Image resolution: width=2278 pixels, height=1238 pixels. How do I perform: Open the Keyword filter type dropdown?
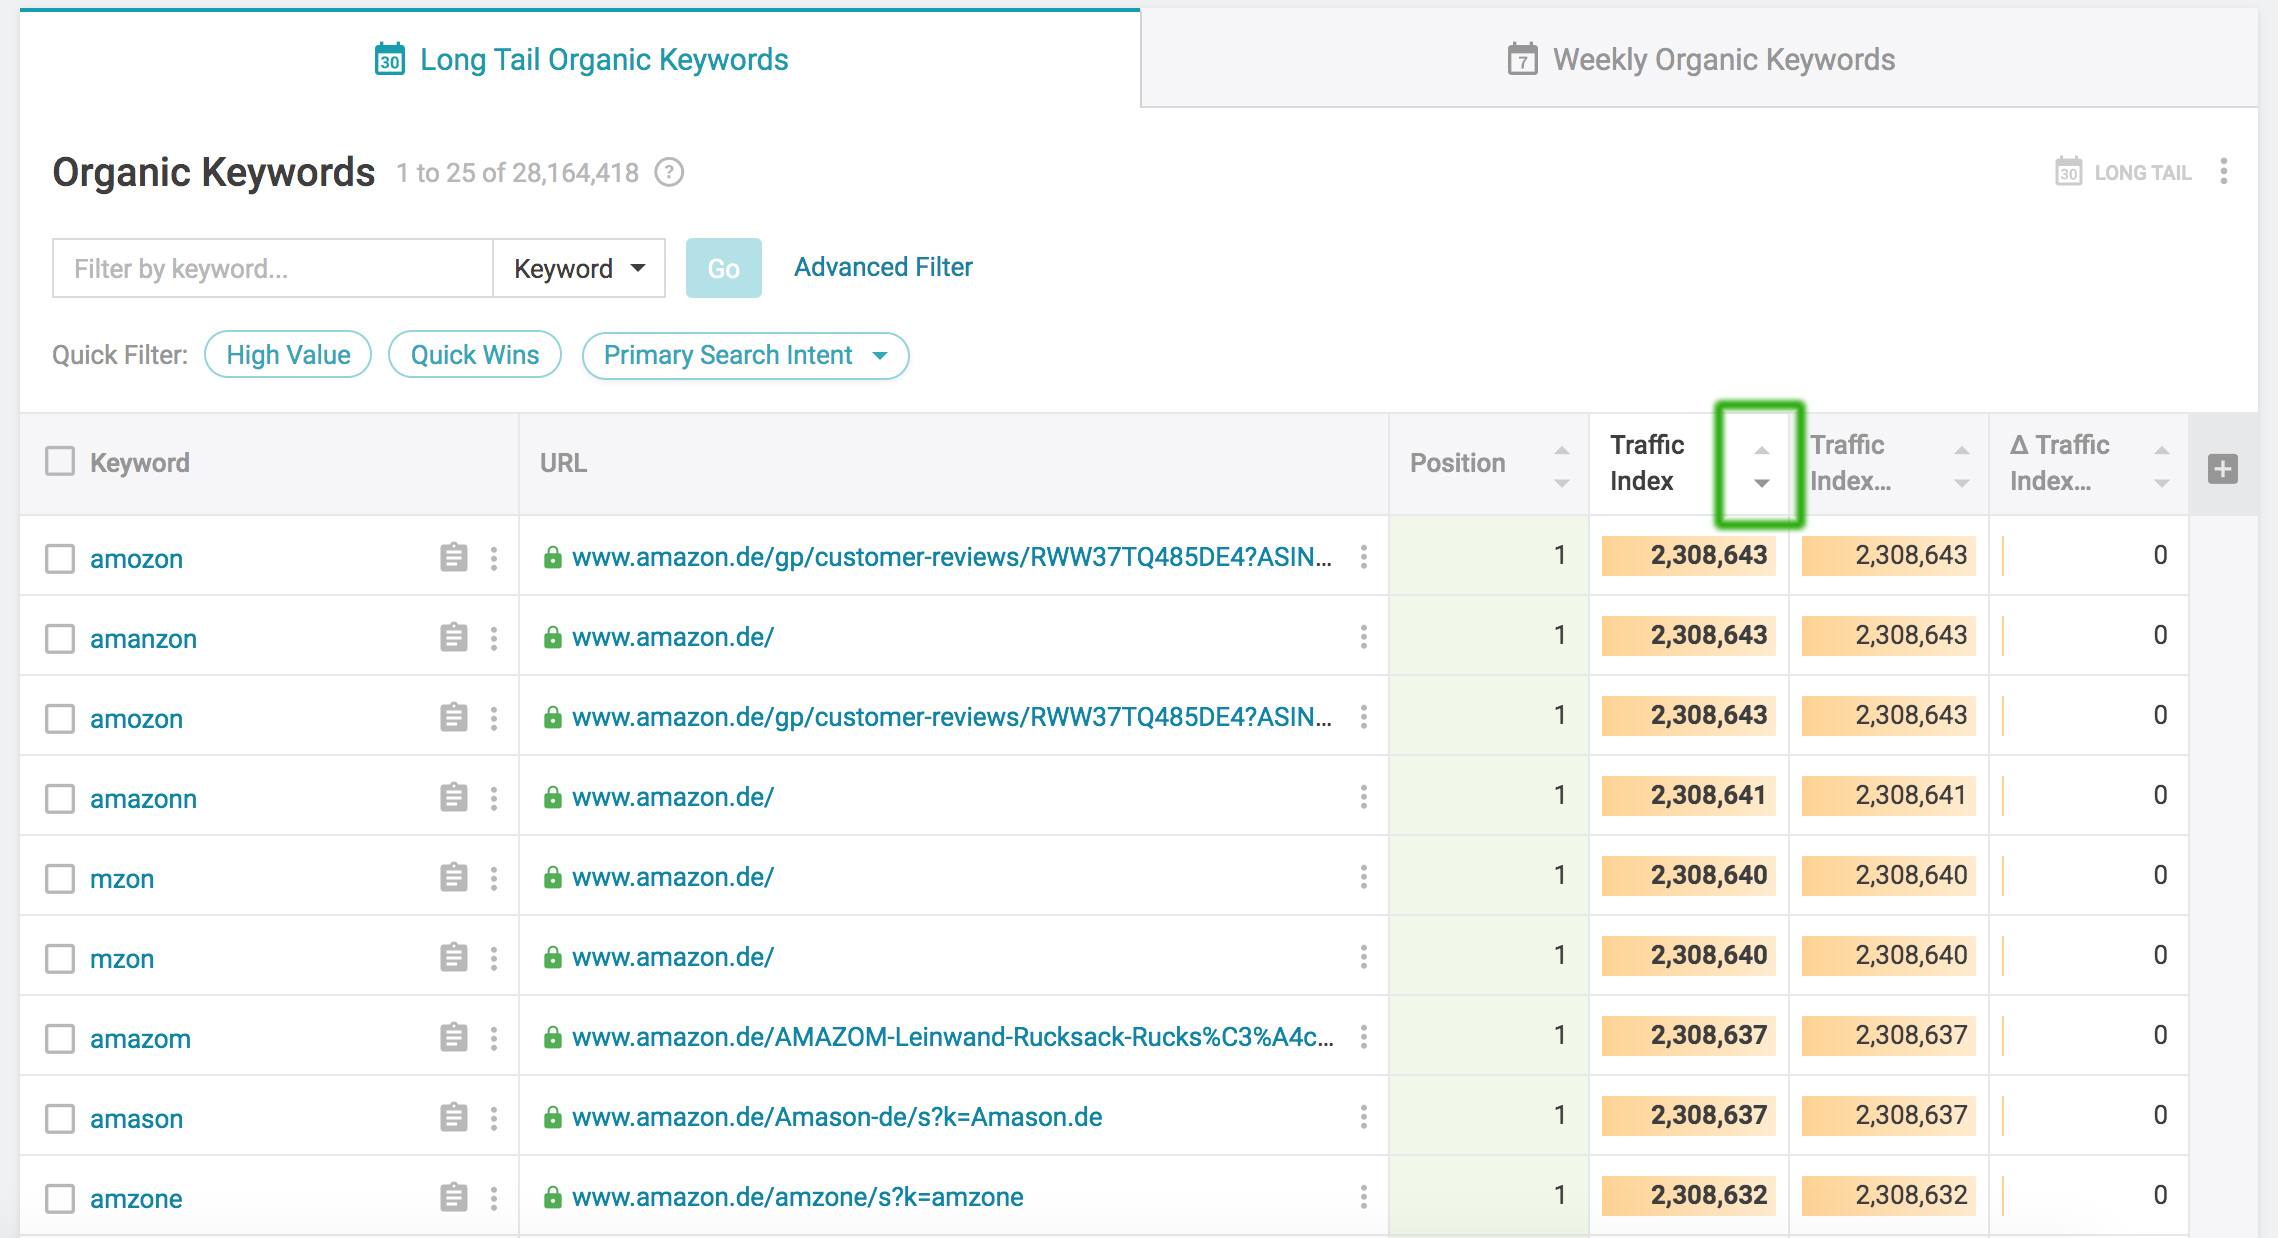pyautogui.click(x=579, y=268)
